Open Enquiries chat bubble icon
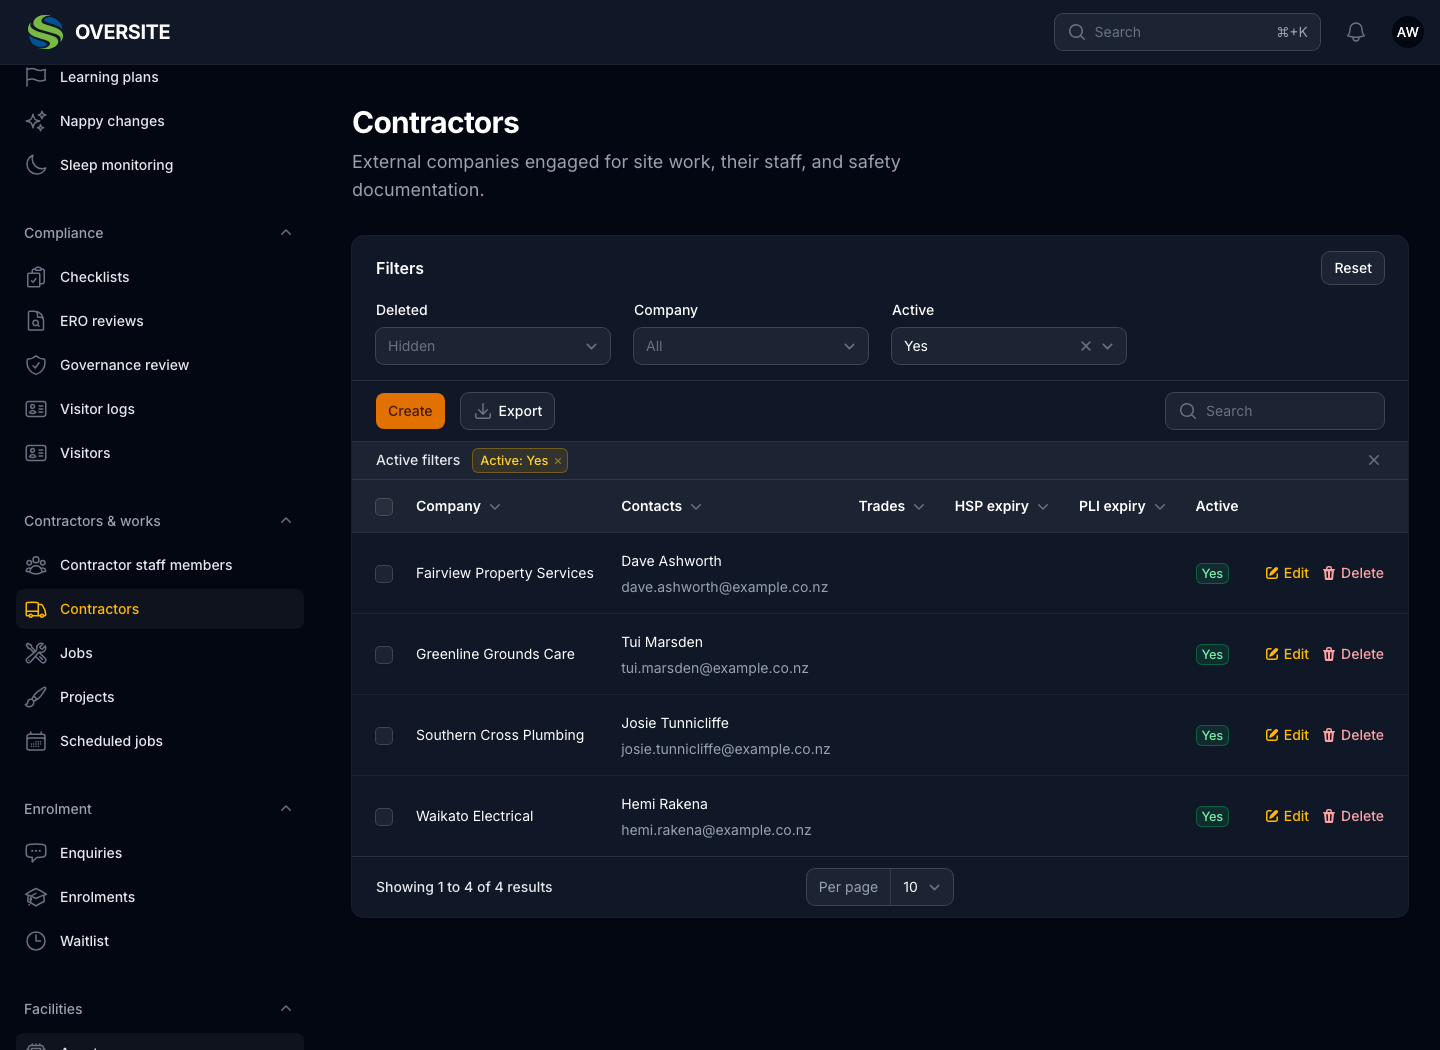Screen dimensions: 1440x1050 pyautogui.click(x=36, y=853)
